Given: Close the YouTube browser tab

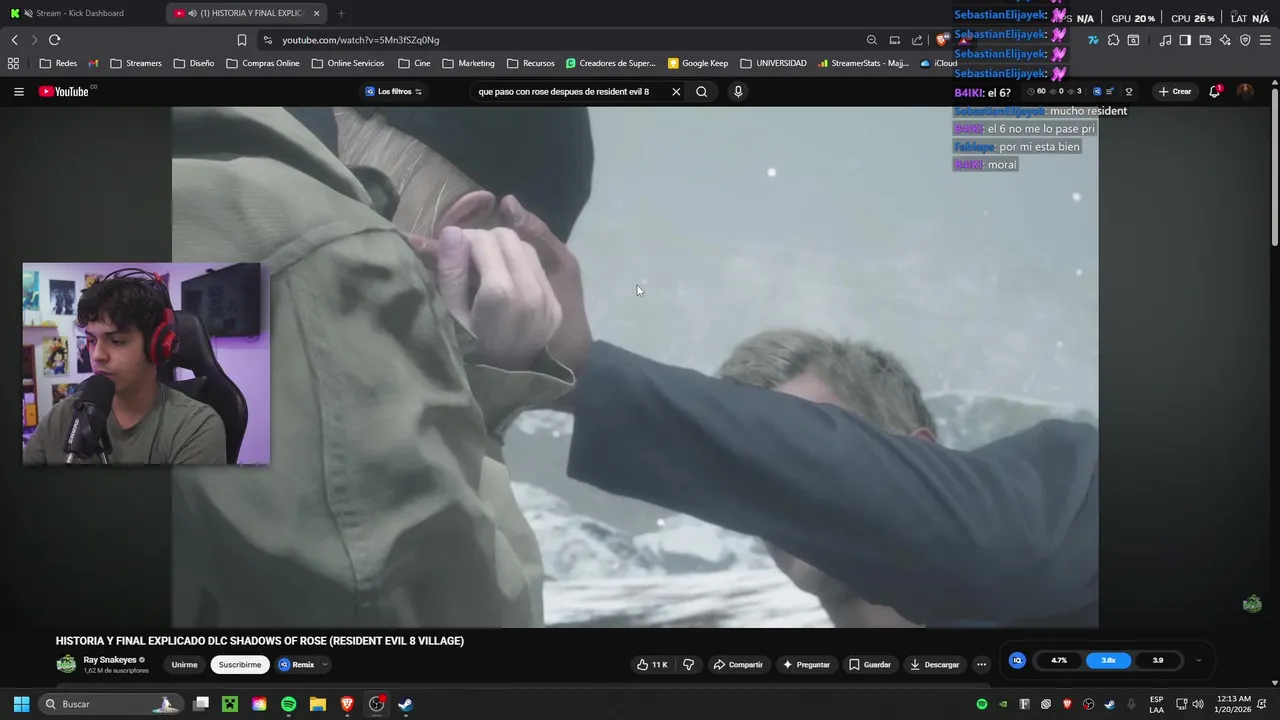Looking at the screenshot, I should [317, 13].
